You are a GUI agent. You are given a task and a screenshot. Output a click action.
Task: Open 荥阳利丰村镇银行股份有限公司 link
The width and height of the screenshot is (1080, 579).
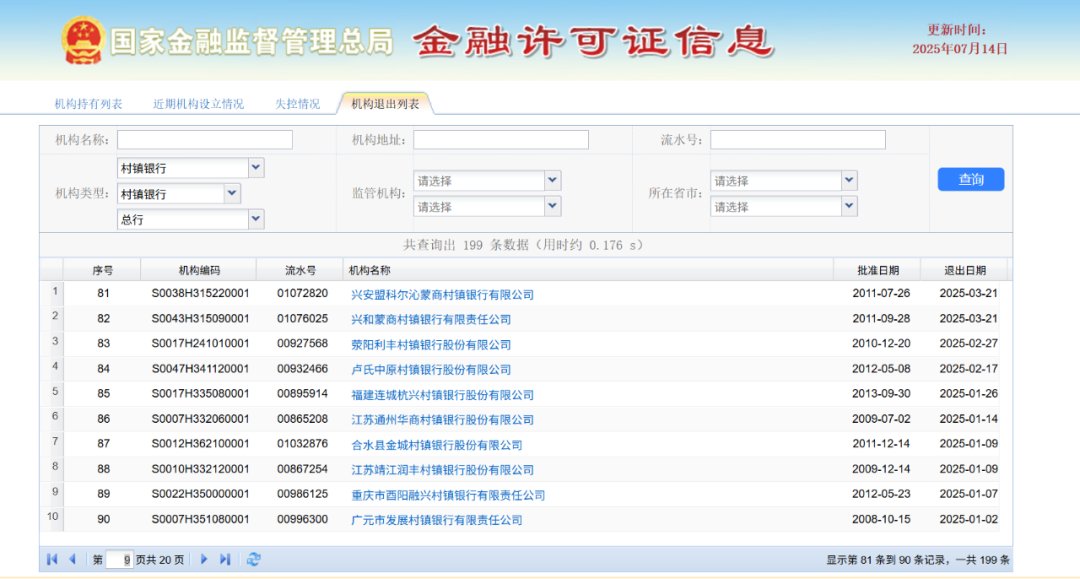(x=431, y=345)
